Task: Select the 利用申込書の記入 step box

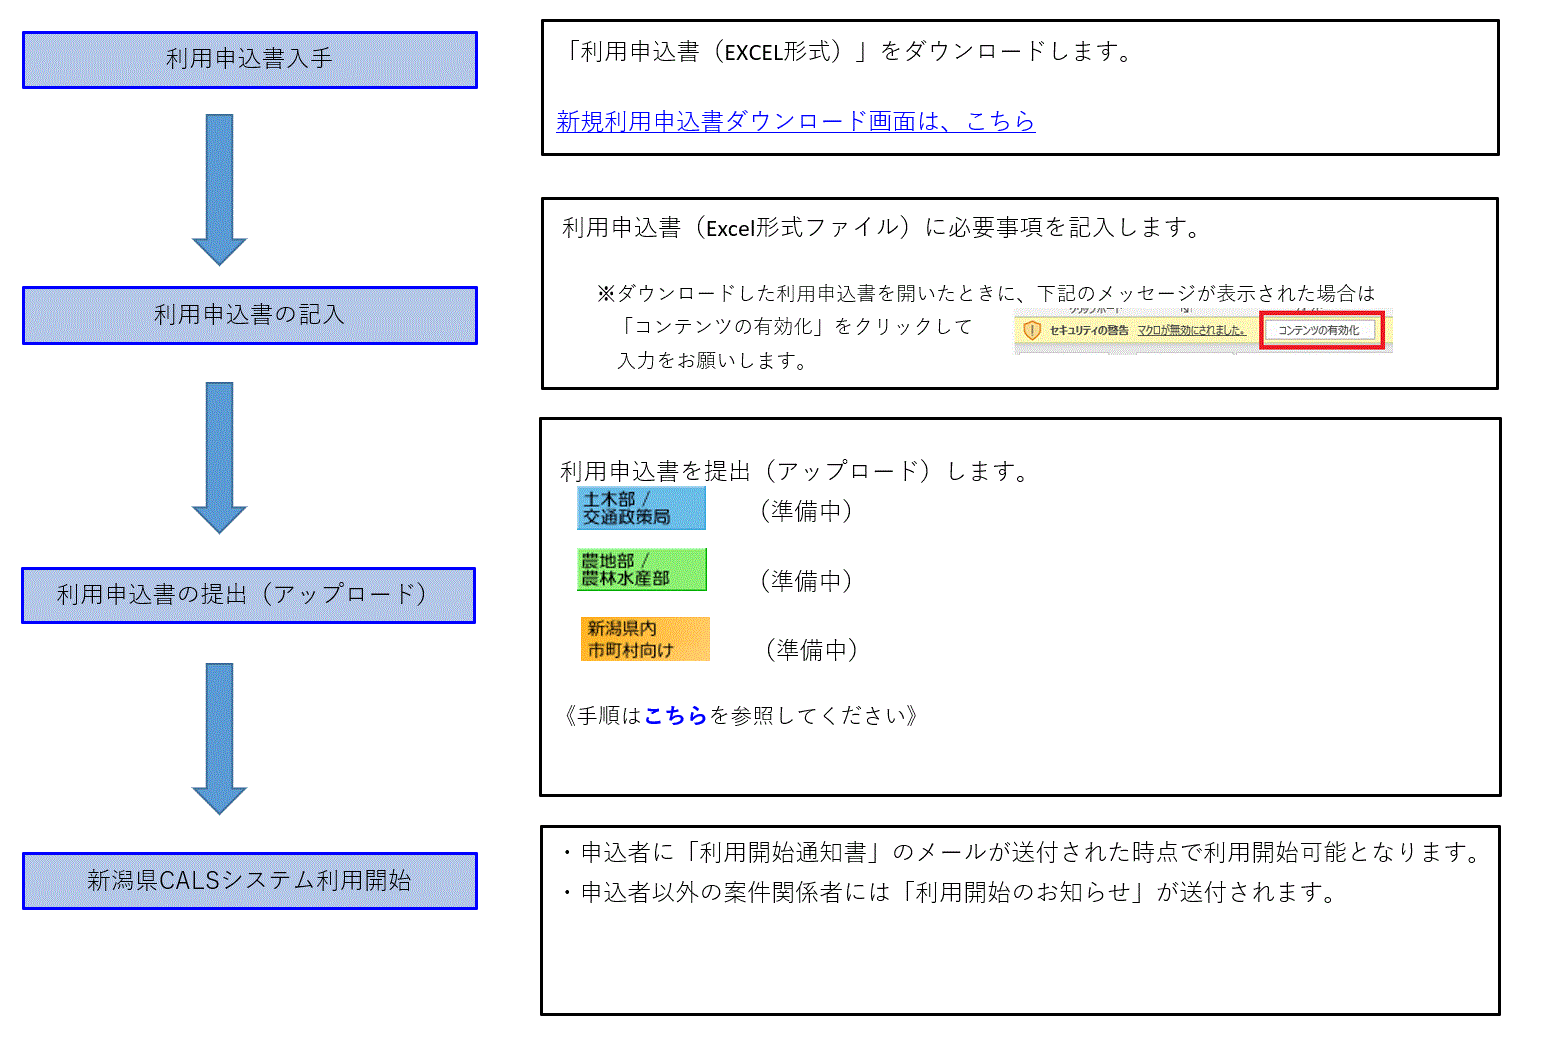Action: coord(249,315)
